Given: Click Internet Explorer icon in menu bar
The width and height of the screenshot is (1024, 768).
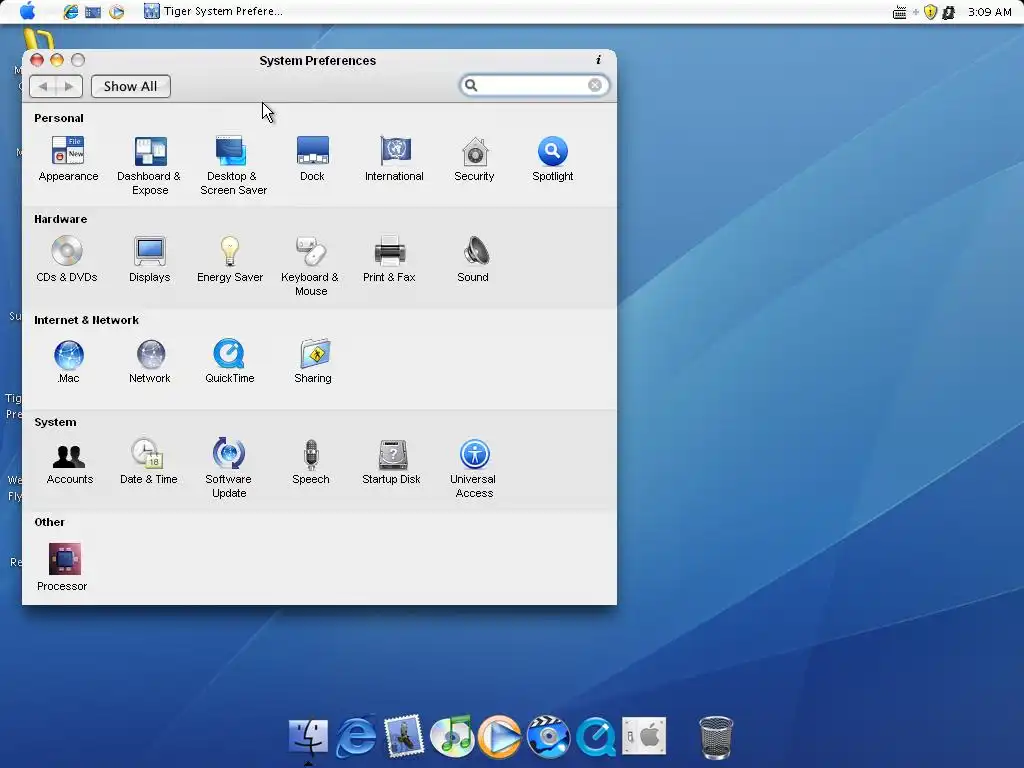Looking at the screenshot, I should (71, 12).
